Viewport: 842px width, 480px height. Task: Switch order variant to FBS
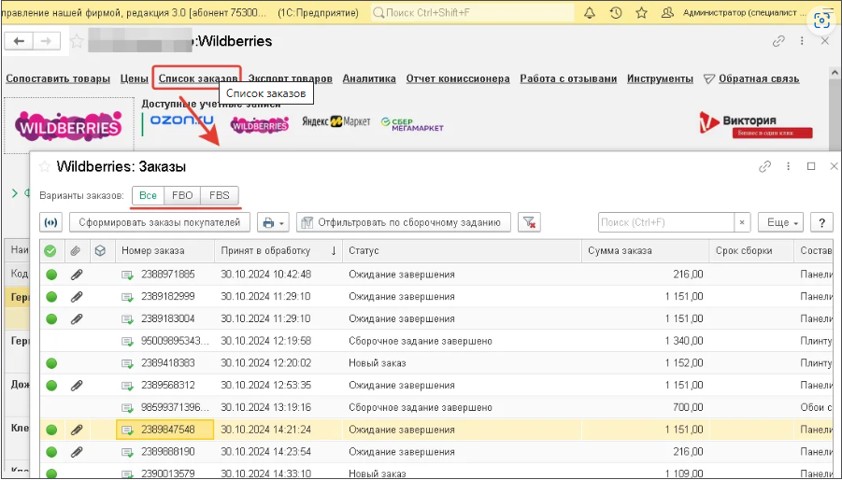pos(219,195)
